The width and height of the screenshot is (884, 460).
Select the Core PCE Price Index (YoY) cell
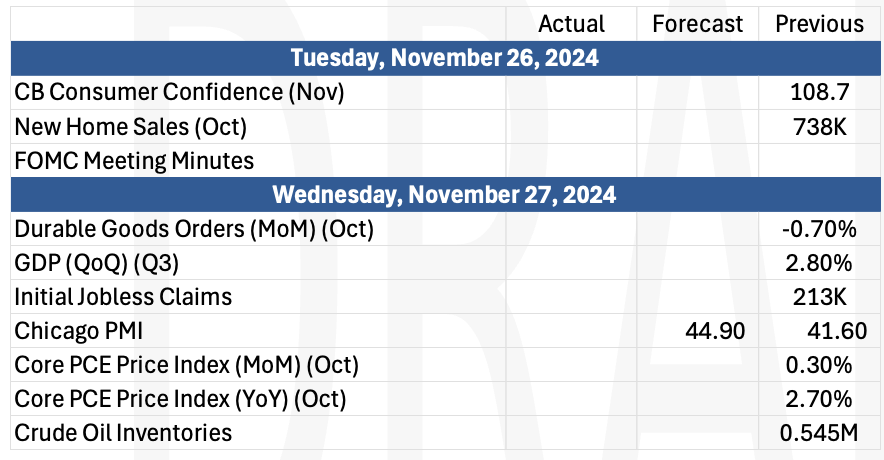258,399
